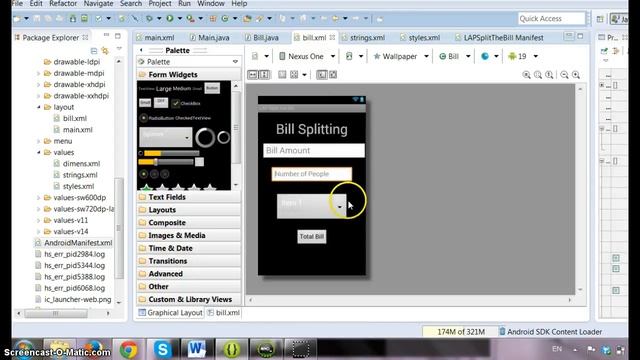
Task: Click the New Java Package toolbar icon
Action: pyautogui.click(x=213, y=18)
